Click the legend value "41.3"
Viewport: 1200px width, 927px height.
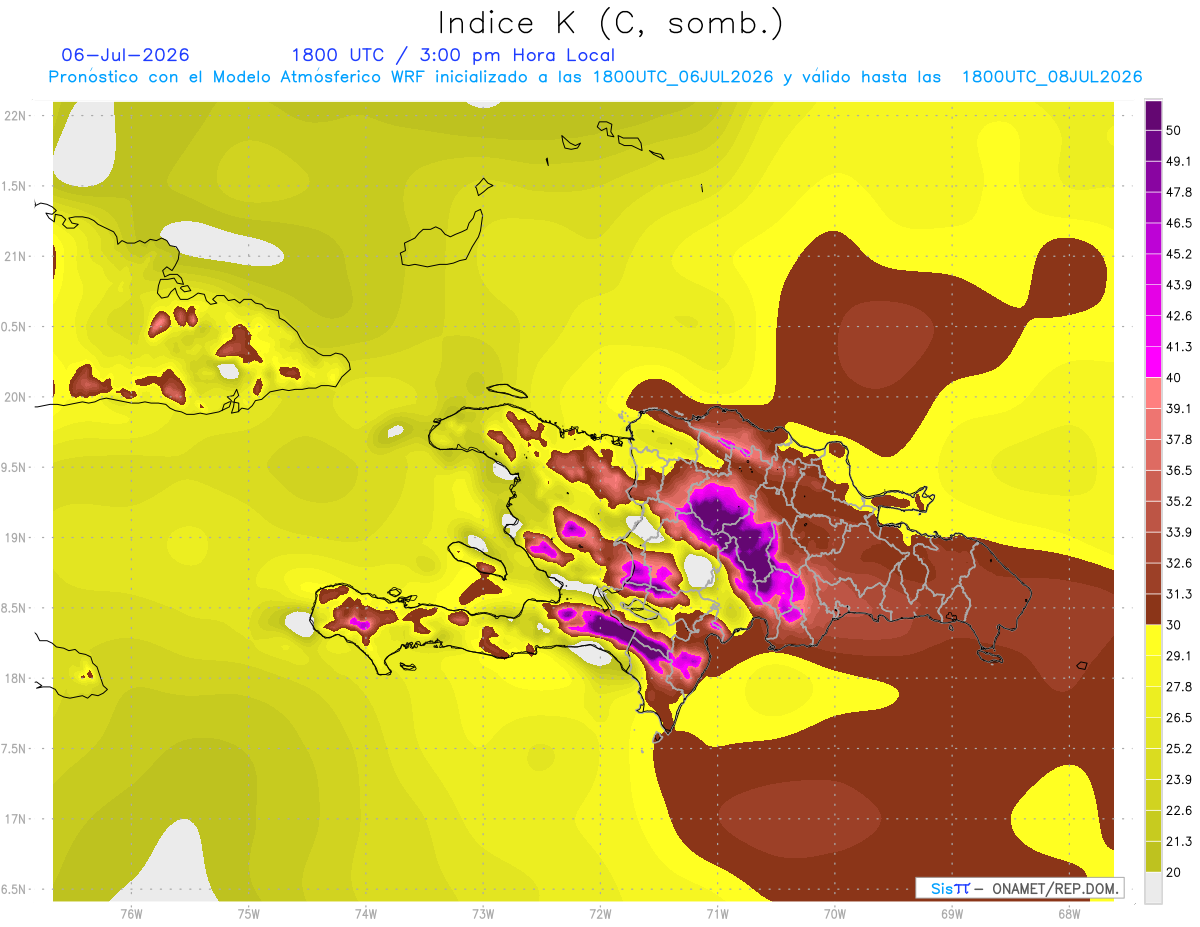[x=1179, y=347]
